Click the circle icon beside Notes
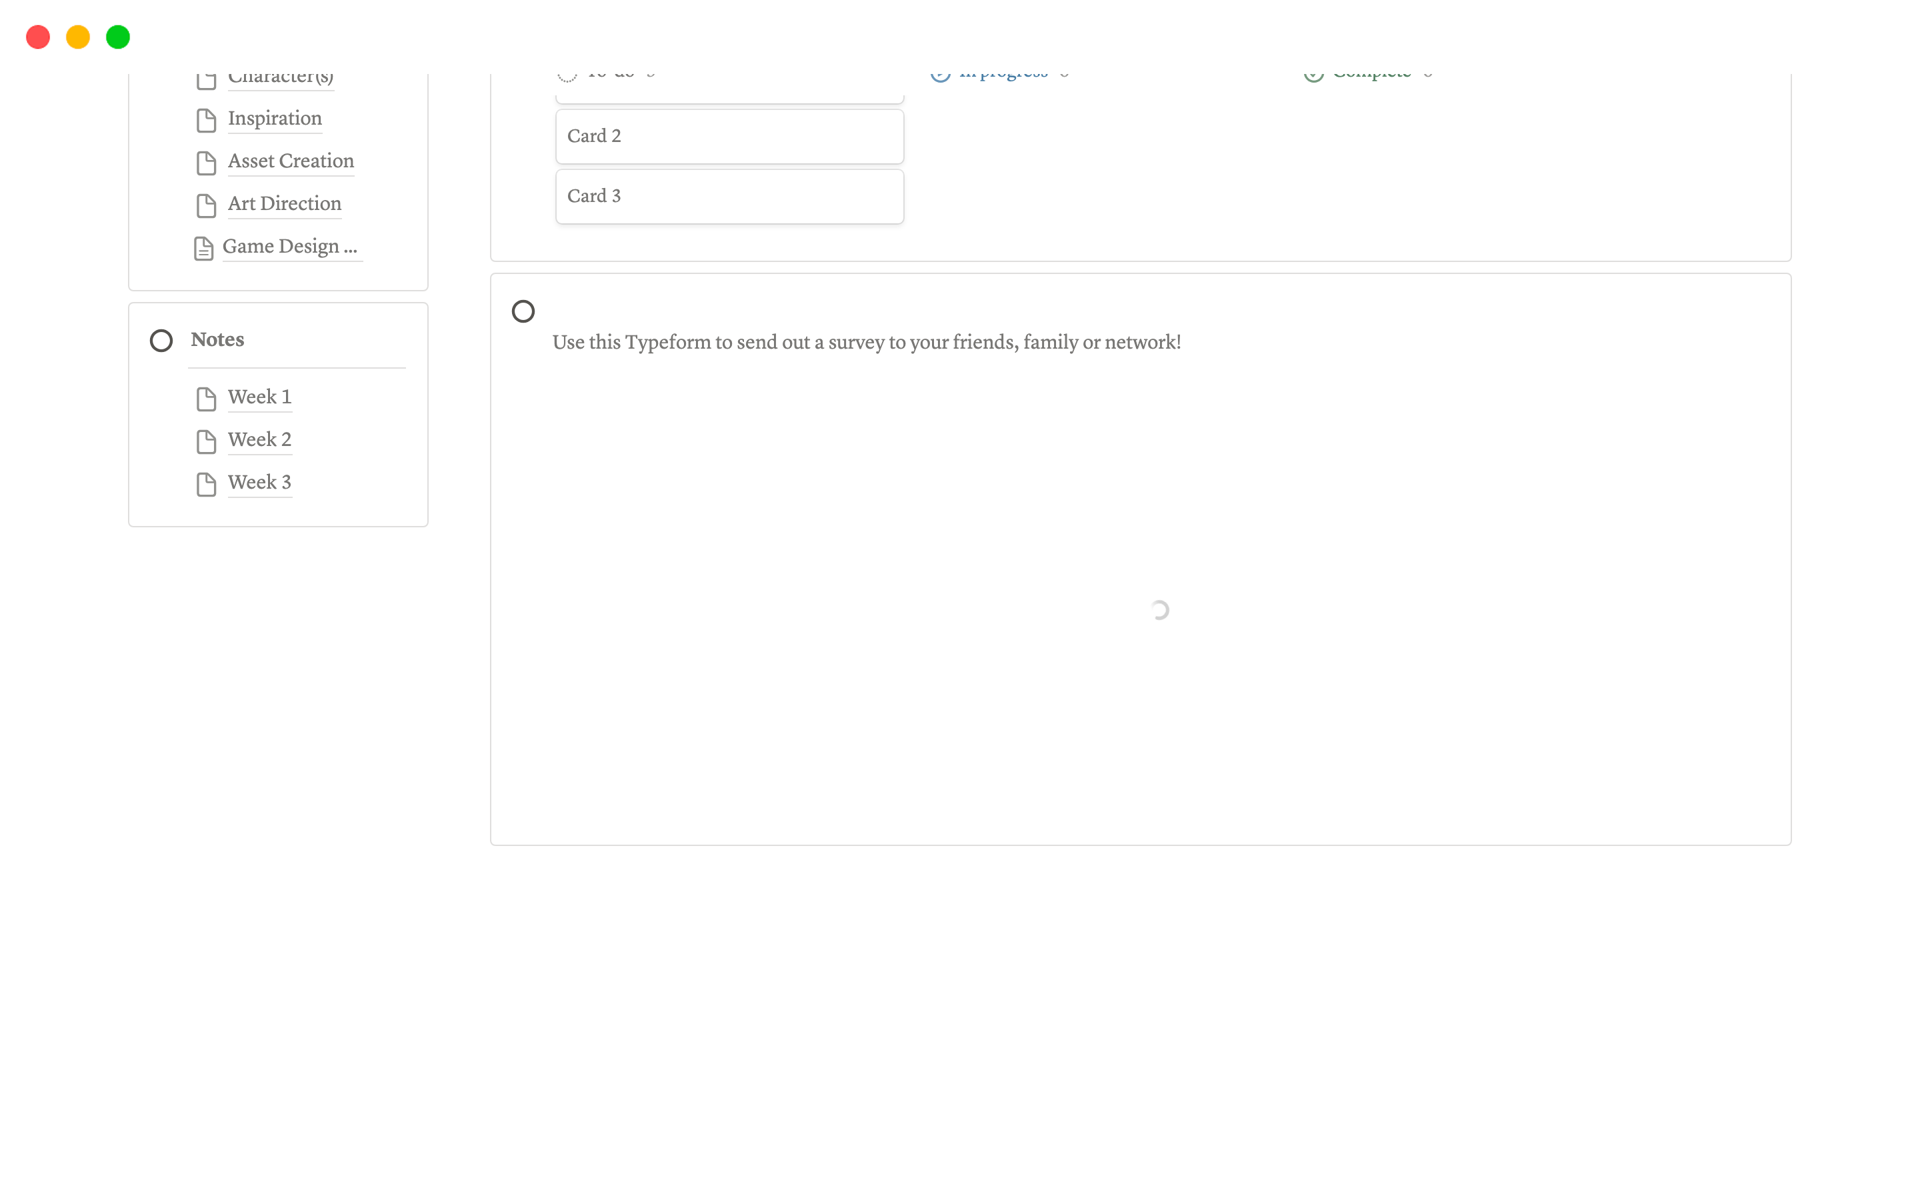The width and height of the screenshot is (1920, 1200). (161, 341)
